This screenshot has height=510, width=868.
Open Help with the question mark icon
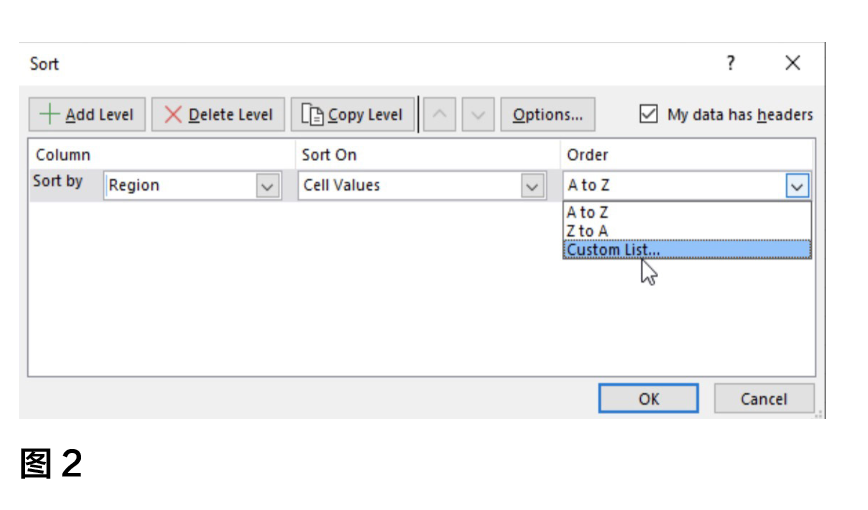(731, 64)
